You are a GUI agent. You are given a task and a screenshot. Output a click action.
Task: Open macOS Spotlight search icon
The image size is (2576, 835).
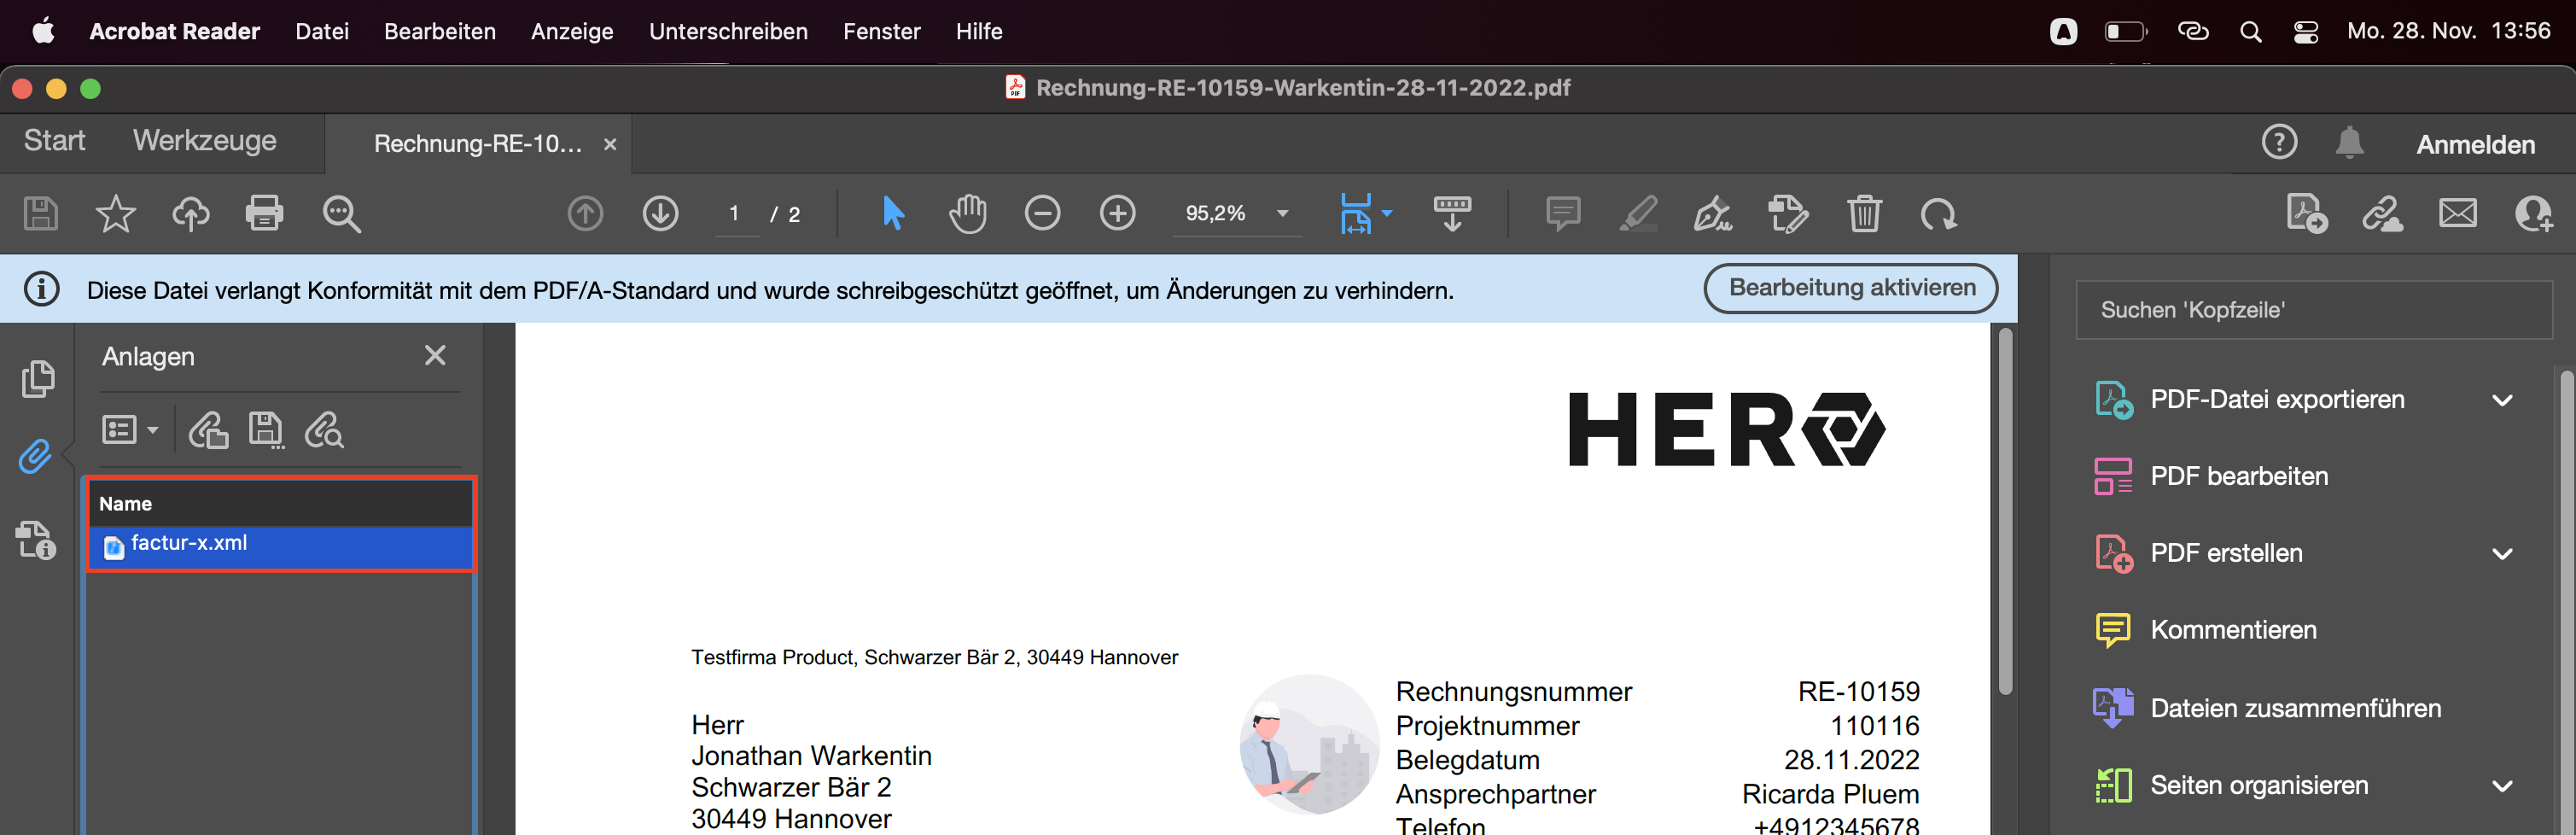2250,32
